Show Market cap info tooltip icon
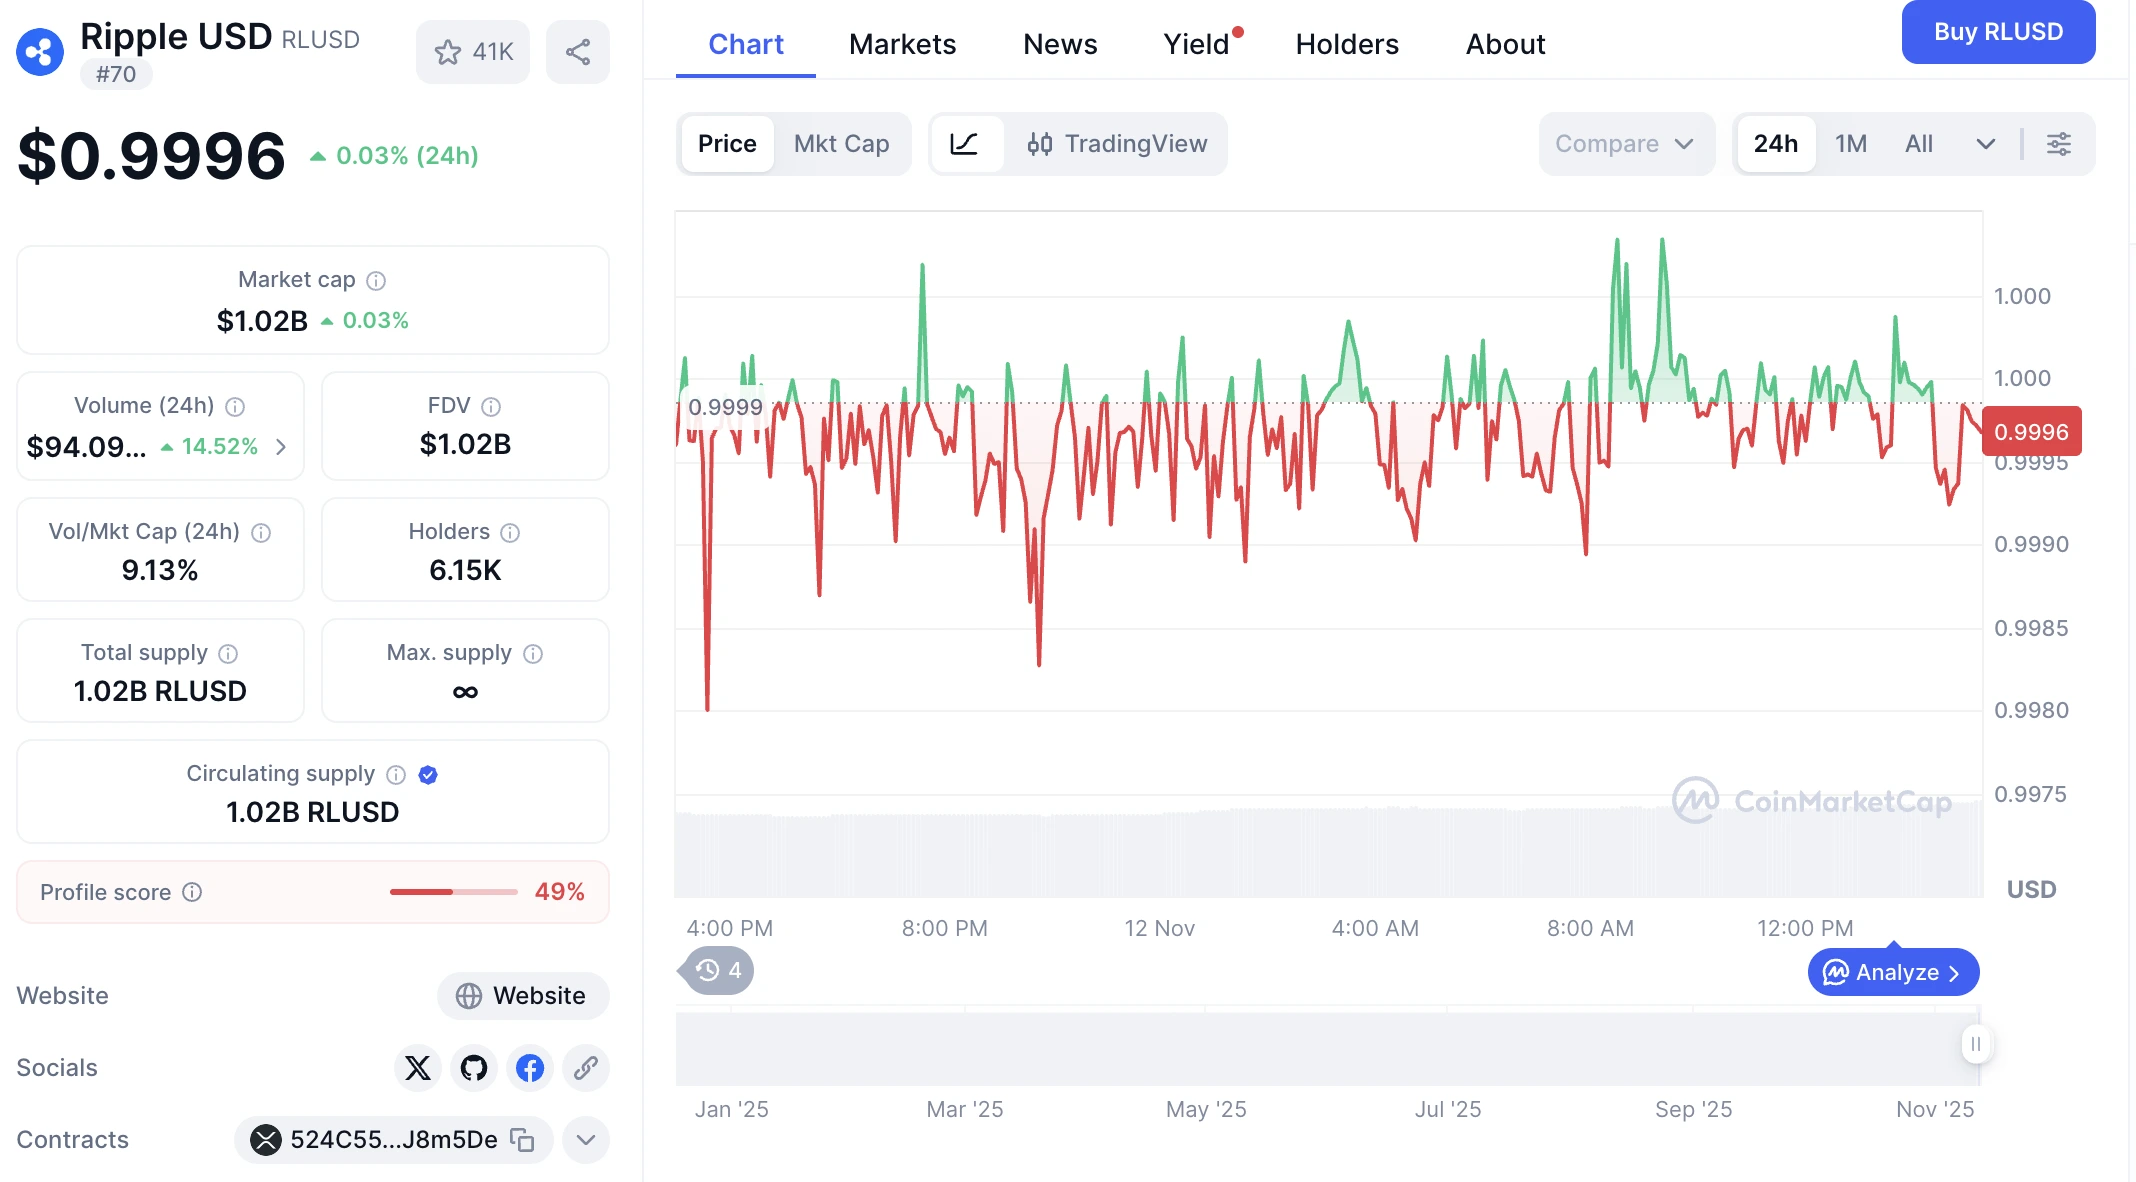The height and width of the screenshot is (1182, 2136). (376, 281)
